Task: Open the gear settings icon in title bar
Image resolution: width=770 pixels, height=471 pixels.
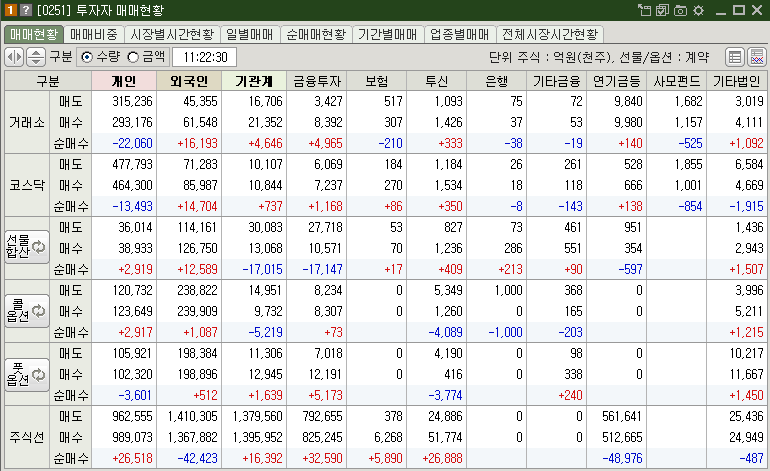Action: point(698,10)
